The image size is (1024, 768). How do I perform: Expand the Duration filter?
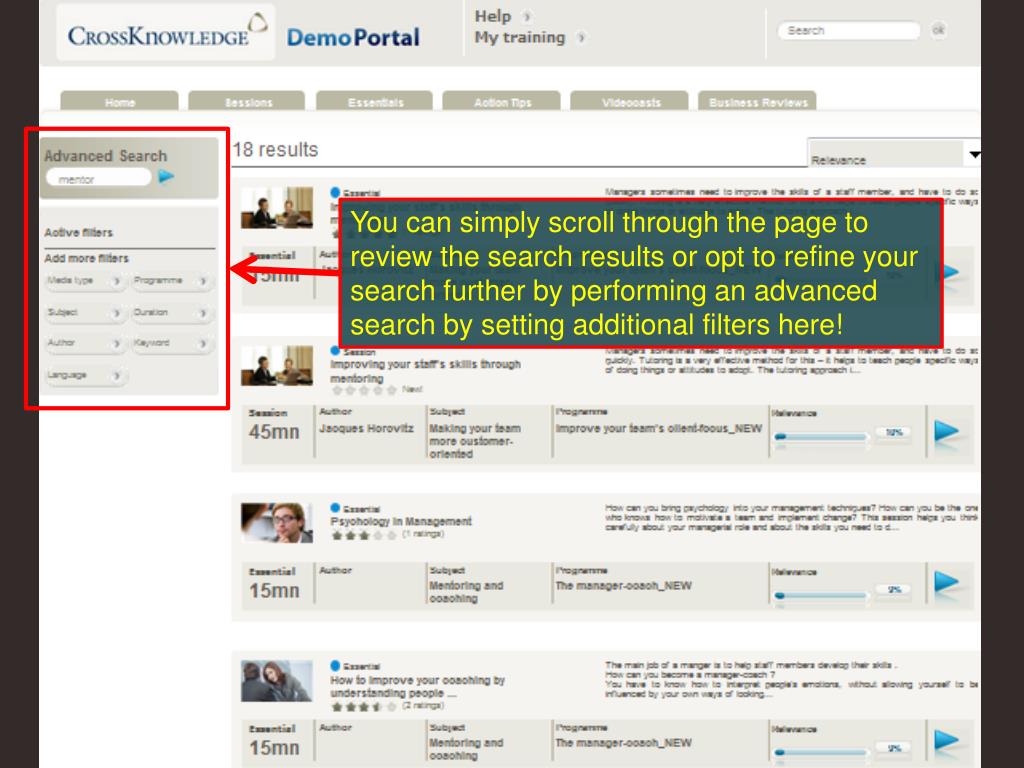pyautogui.click(x=172, y=313)
